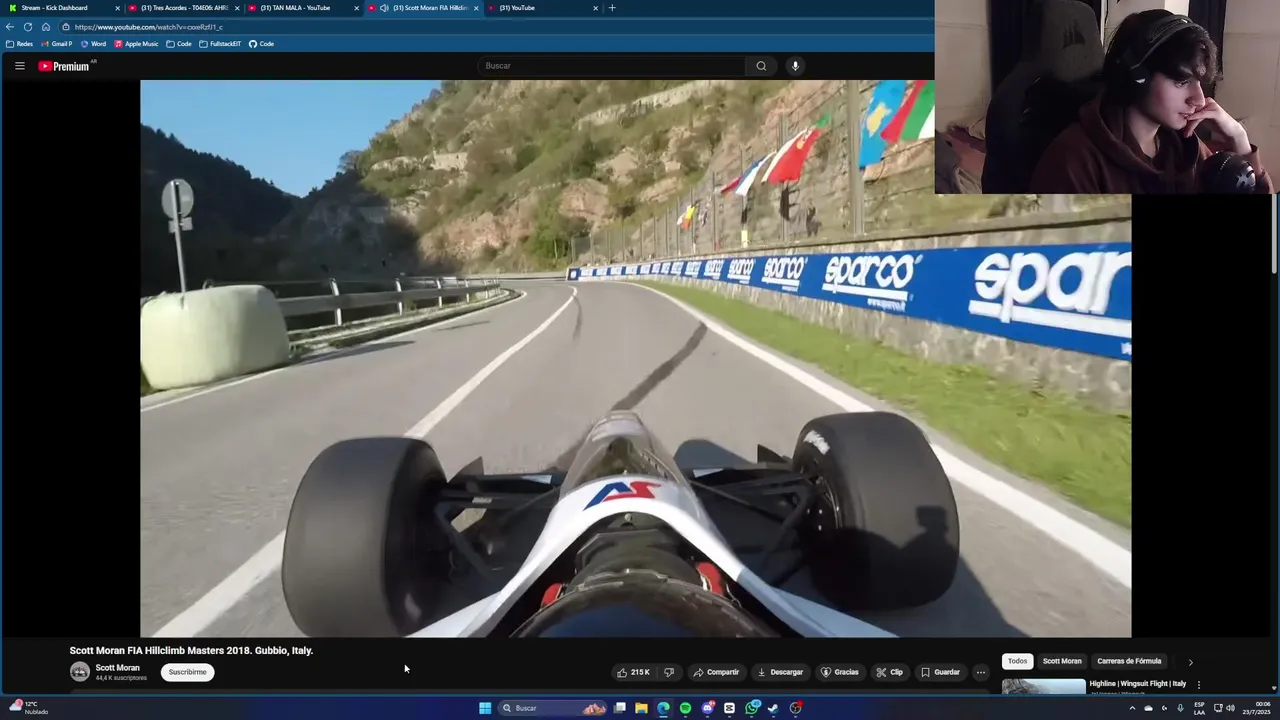1280x720 pixels.
Task: Open Spotify from taskbar
Action: (685, 708)
